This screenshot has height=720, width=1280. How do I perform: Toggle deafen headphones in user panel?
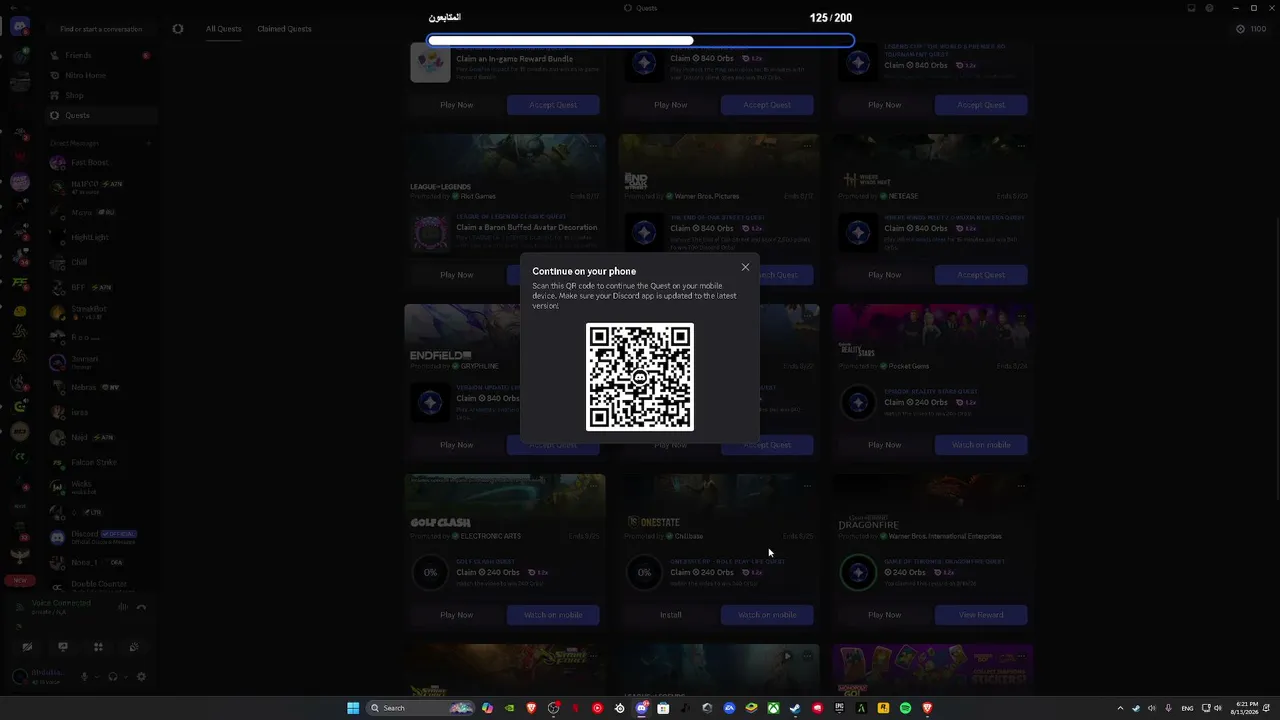coord(112,677)
